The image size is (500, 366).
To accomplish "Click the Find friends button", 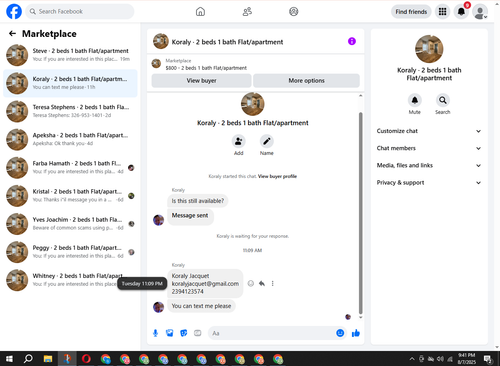I will pos(411,12).
